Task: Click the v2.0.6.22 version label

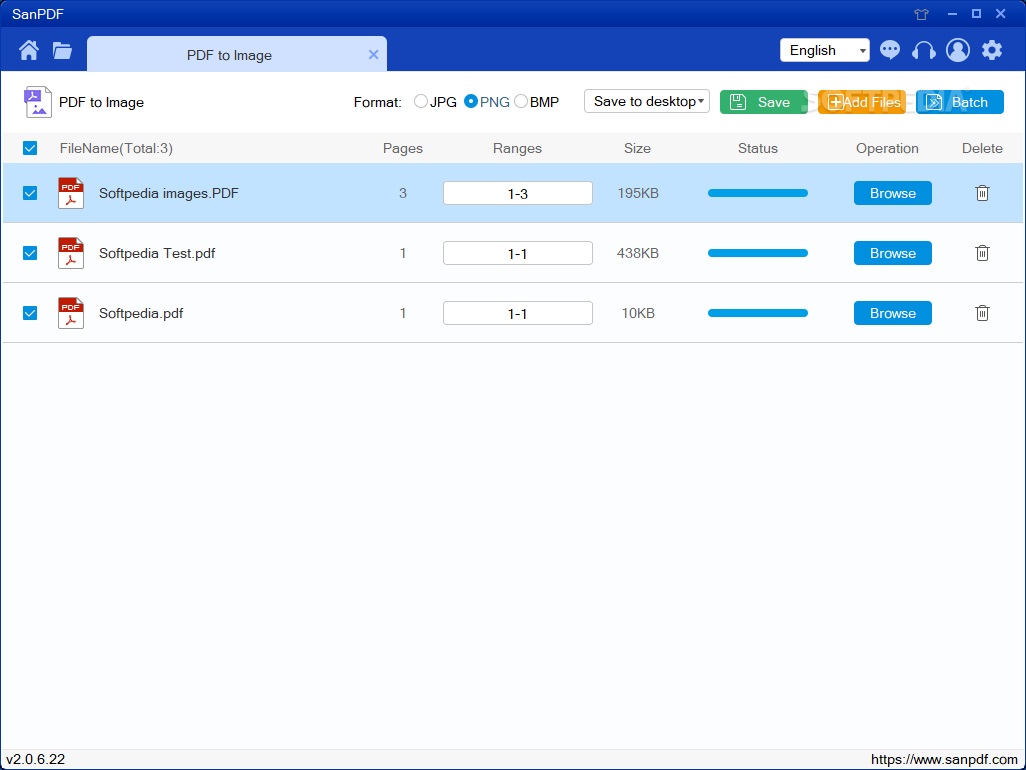Action: (x=36, y=759)
